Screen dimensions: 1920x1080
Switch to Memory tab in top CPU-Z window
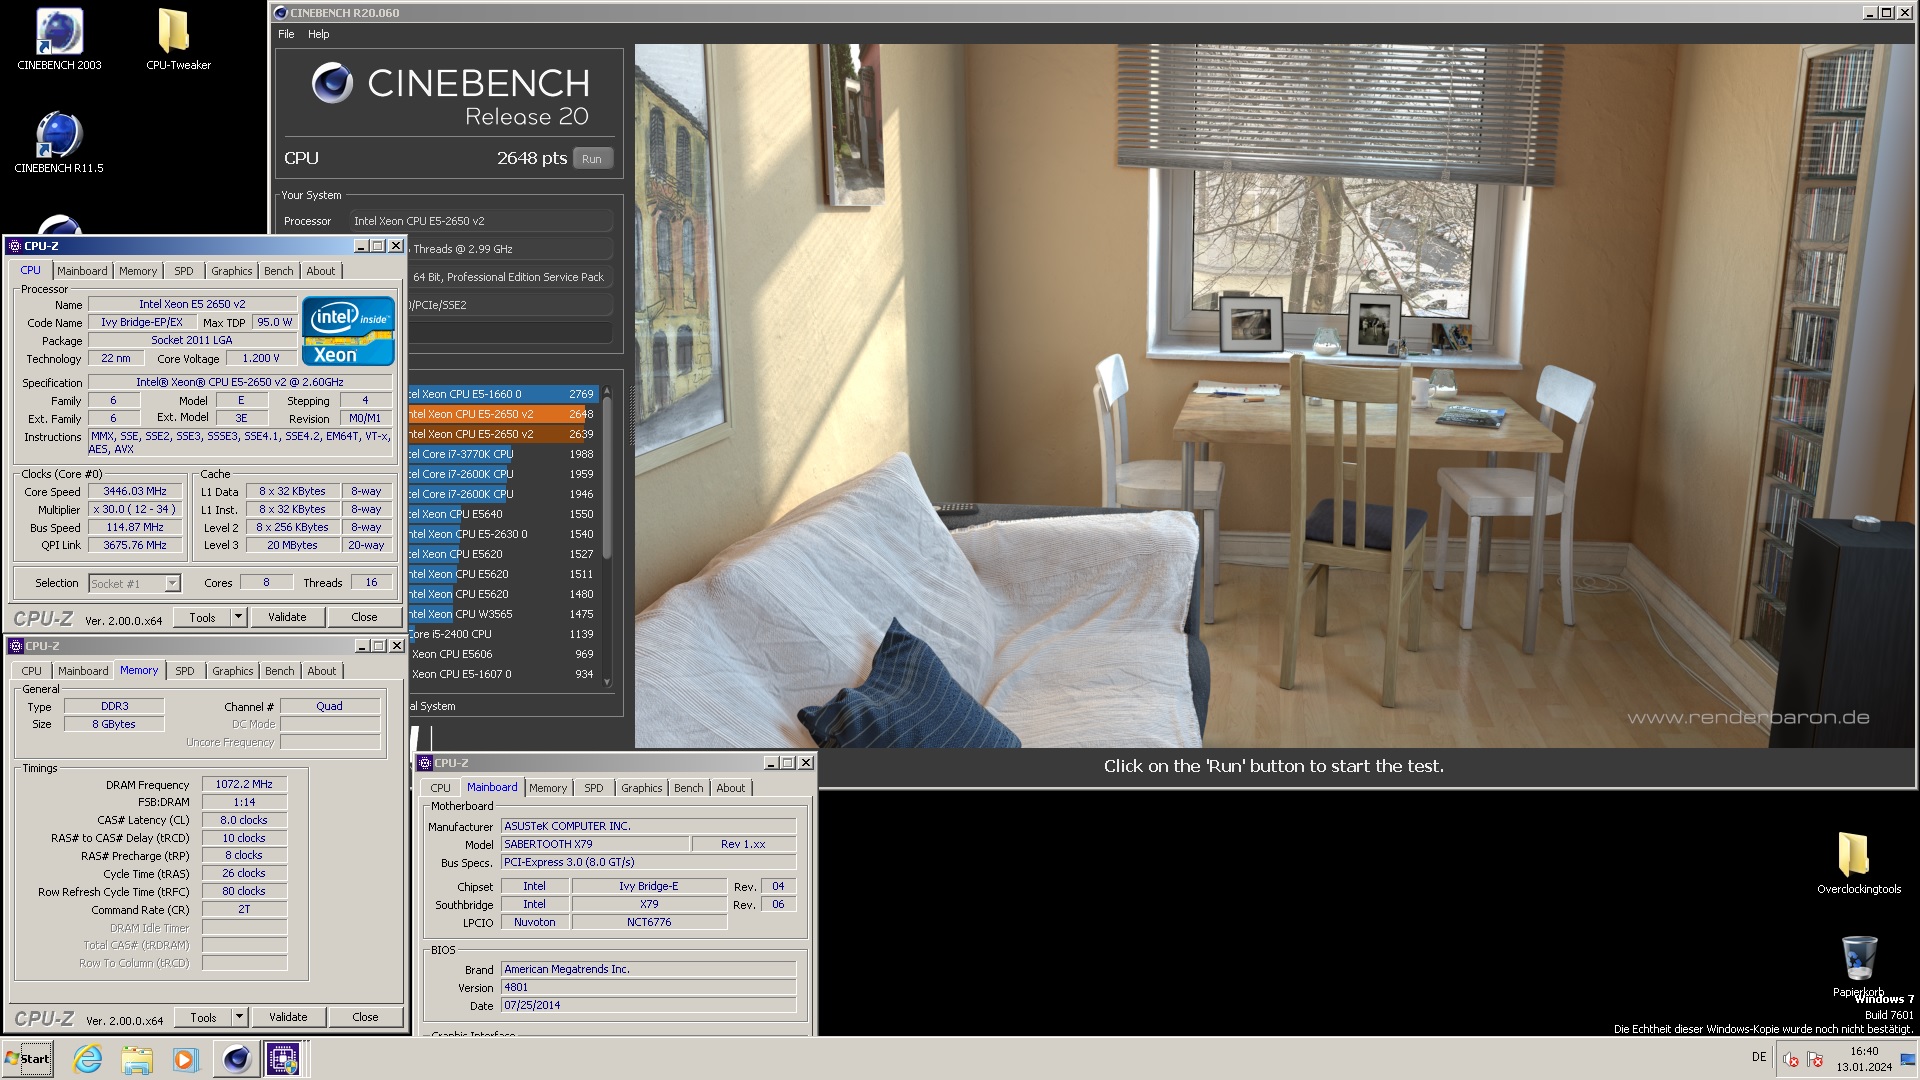(x=138, y=271)
